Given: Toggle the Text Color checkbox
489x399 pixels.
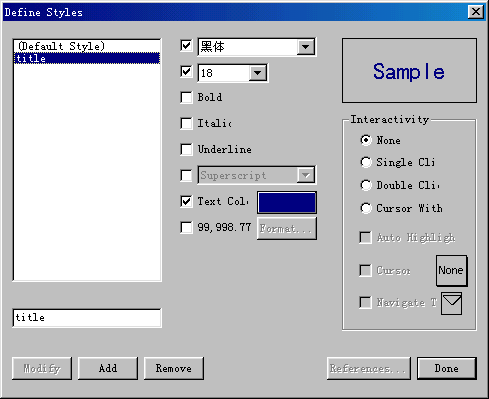Looking at the screenshot, I should pos(186,201).
